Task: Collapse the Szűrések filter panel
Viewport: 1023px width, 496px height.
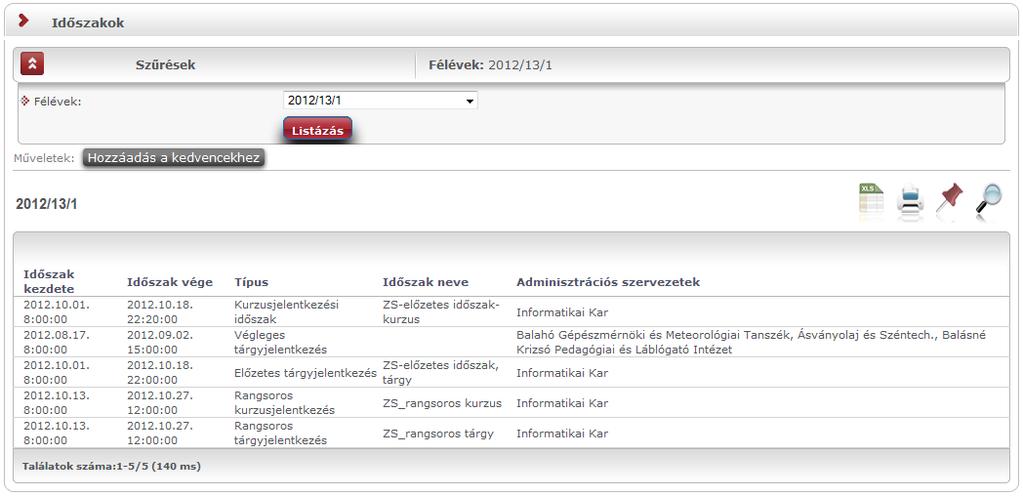Action: click(32, 64)
